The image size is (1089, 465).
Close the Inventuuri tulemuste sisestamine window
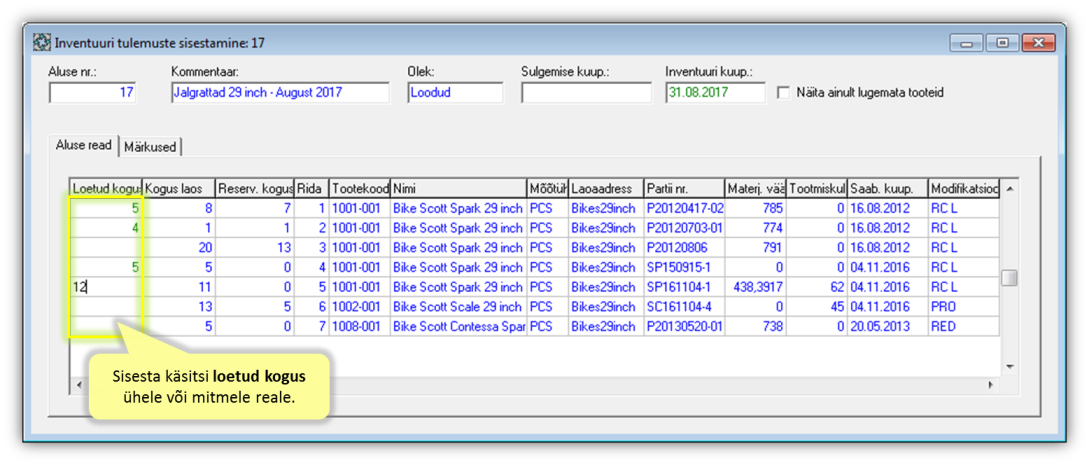coord(1038,43)
